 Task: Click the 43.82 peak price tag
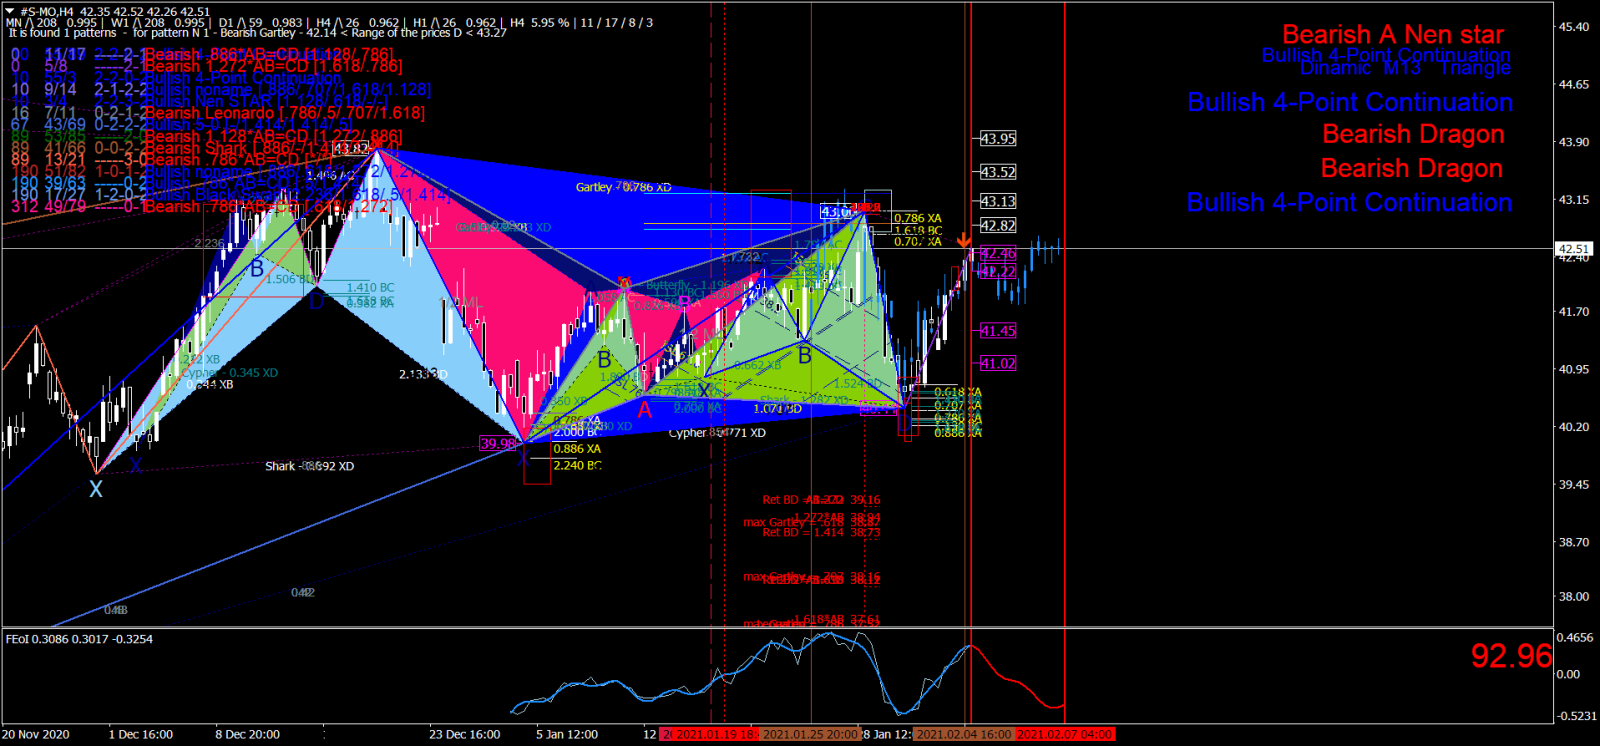pyautogui.click(x=351, y=148)
